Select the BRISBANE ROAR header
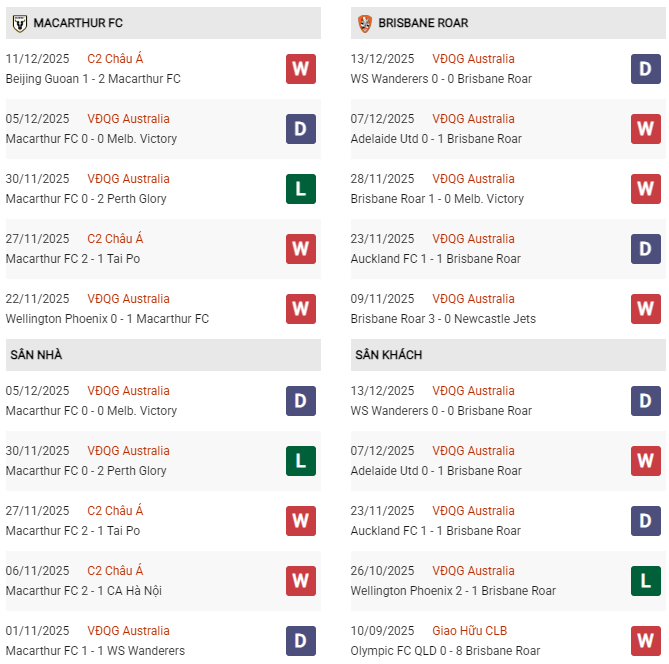 [x=423, y=22]
